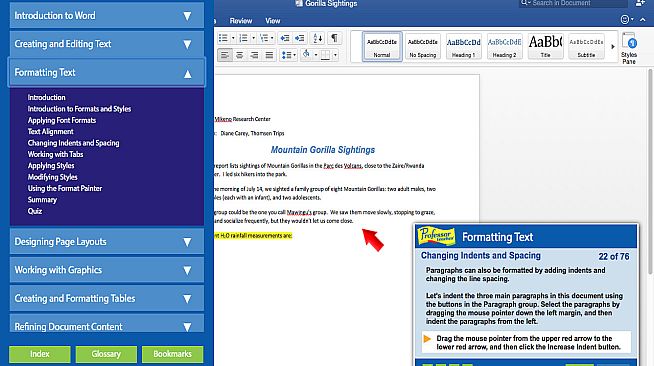Apply the No Spacing style
Image resolution: width=654 pixels, height=366 pixels.
coord(423,47)
